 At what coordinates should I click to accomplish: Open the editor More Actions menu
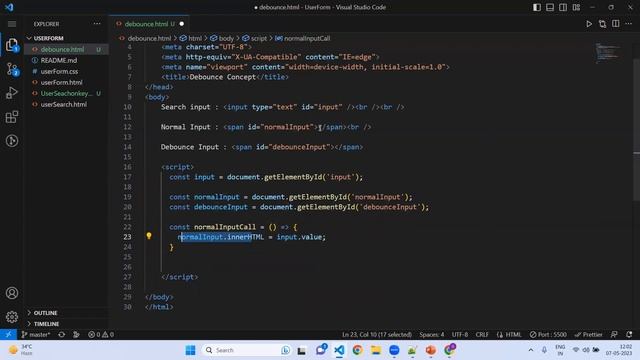click(x=629, y=24)
